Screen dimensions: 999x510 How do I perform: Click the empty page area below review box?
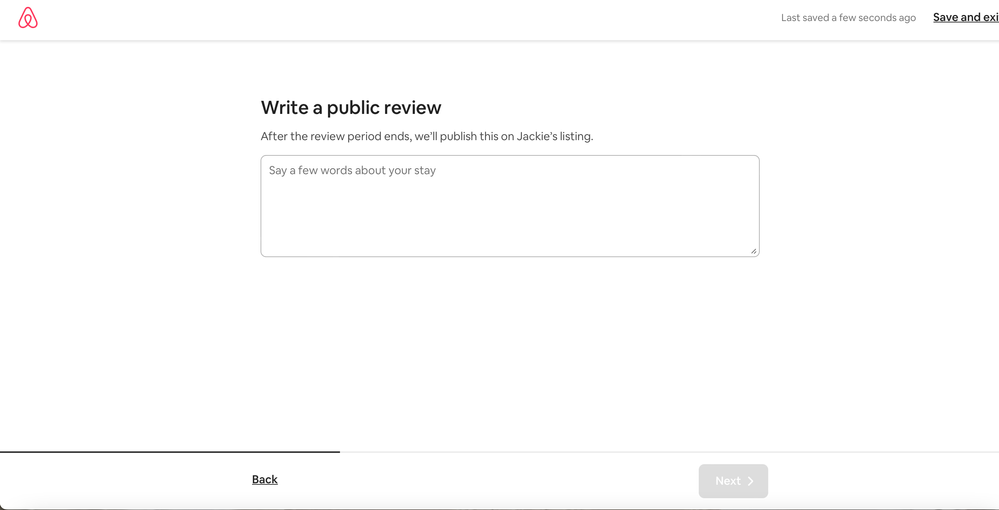click(x=509, y=350)
